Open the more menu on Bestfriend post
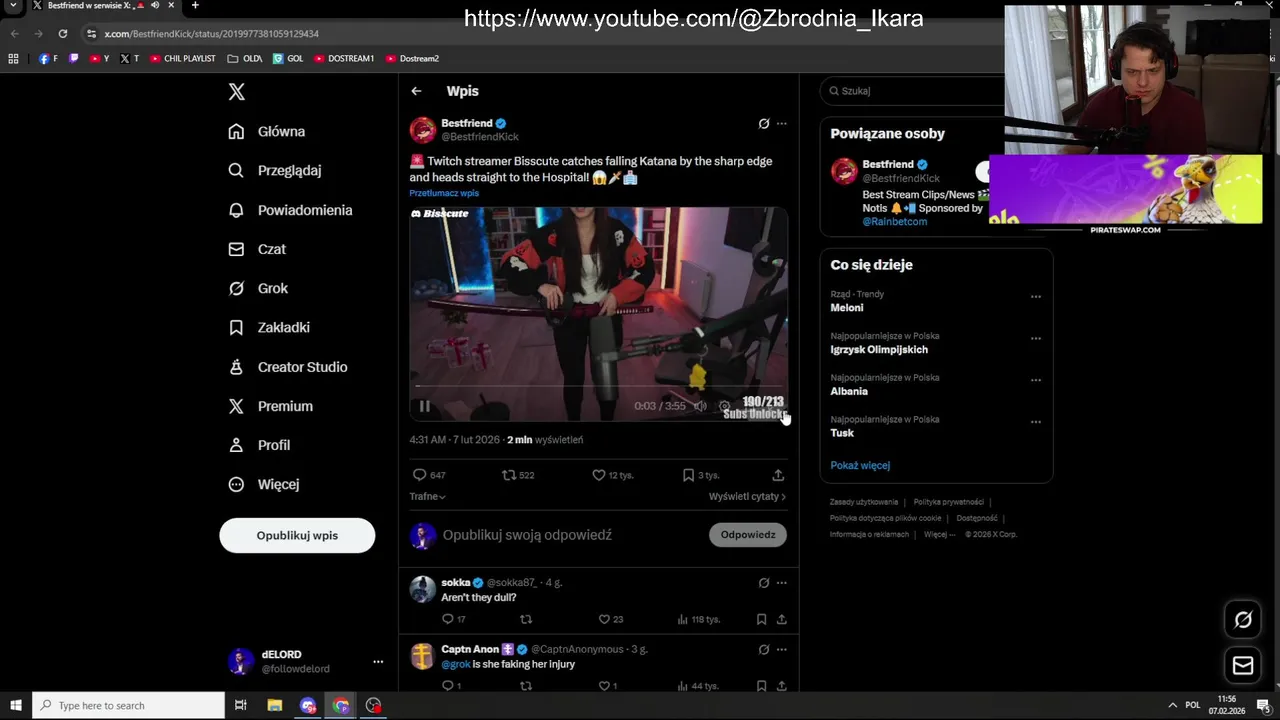This screenshot has height=720, width=1280. click(782, 124)
